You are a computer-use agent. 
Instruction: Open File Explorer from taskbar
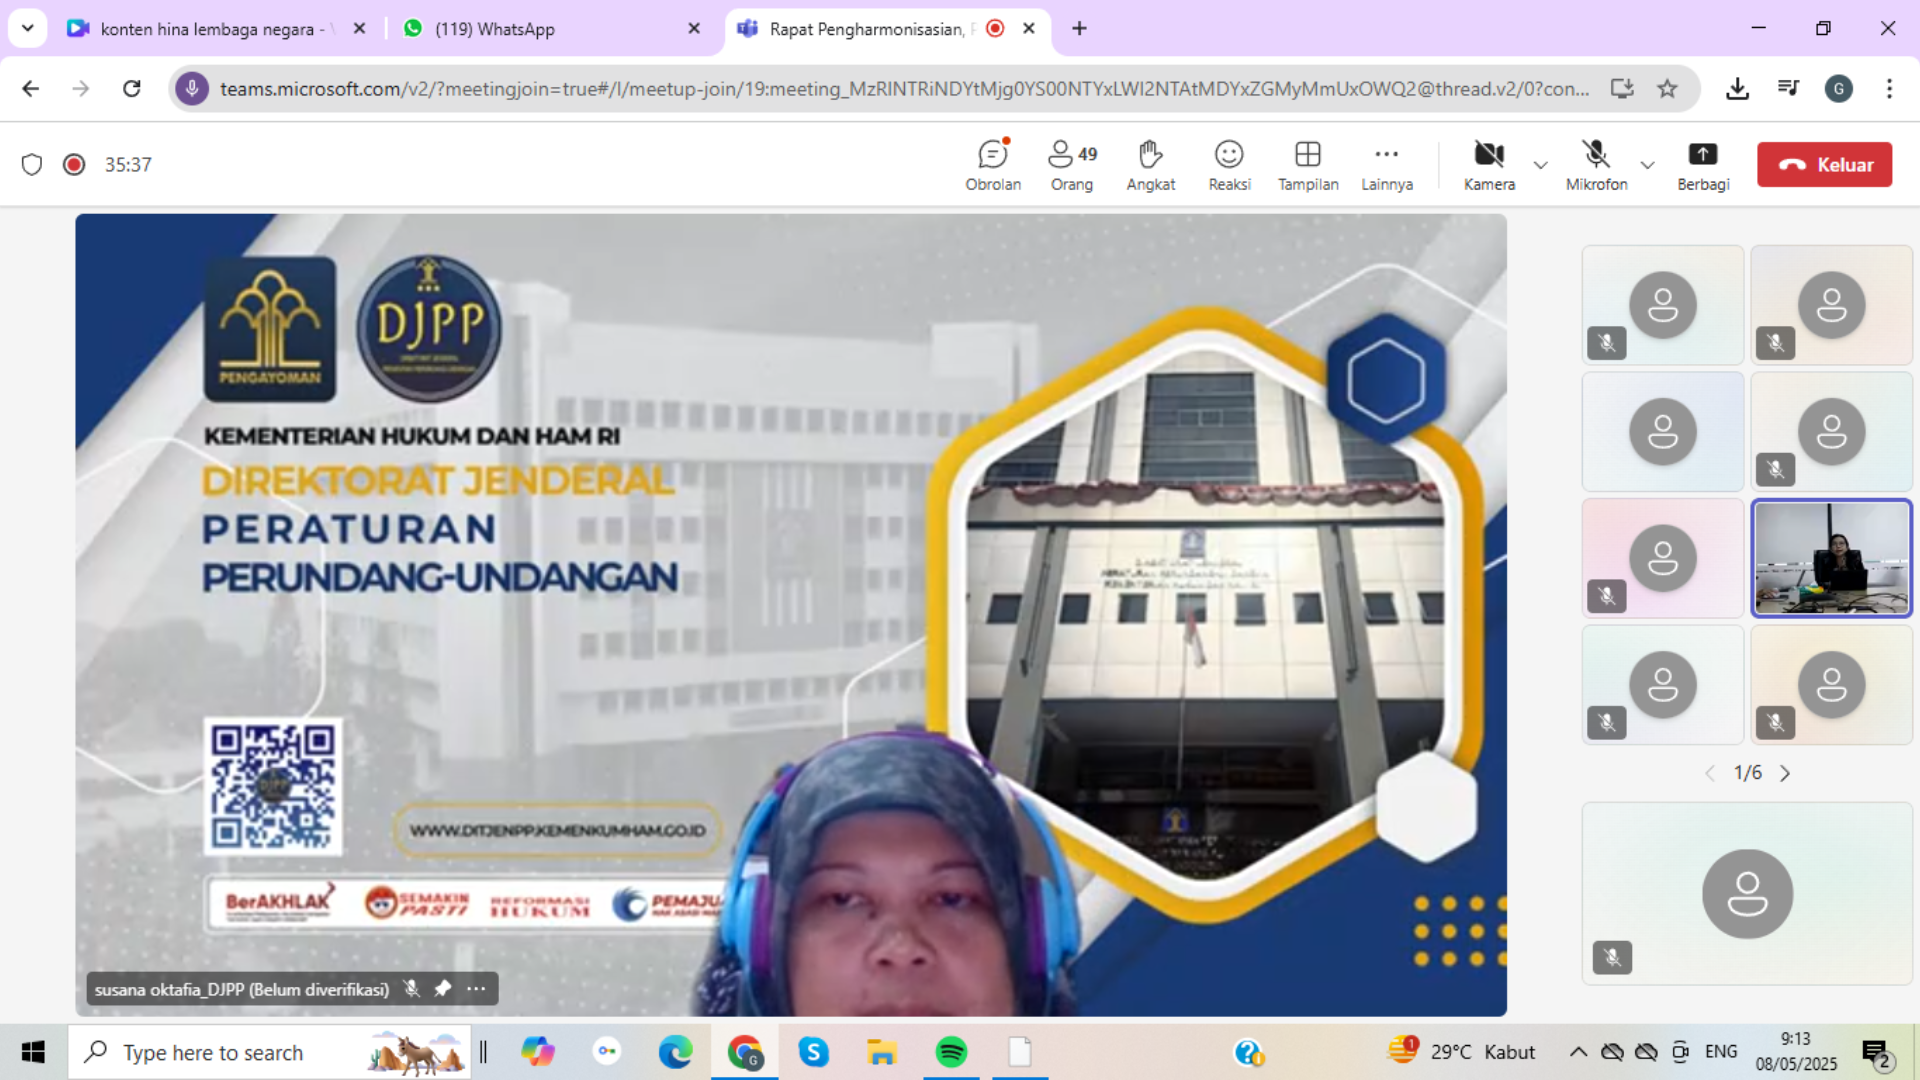click(881, 1052)
